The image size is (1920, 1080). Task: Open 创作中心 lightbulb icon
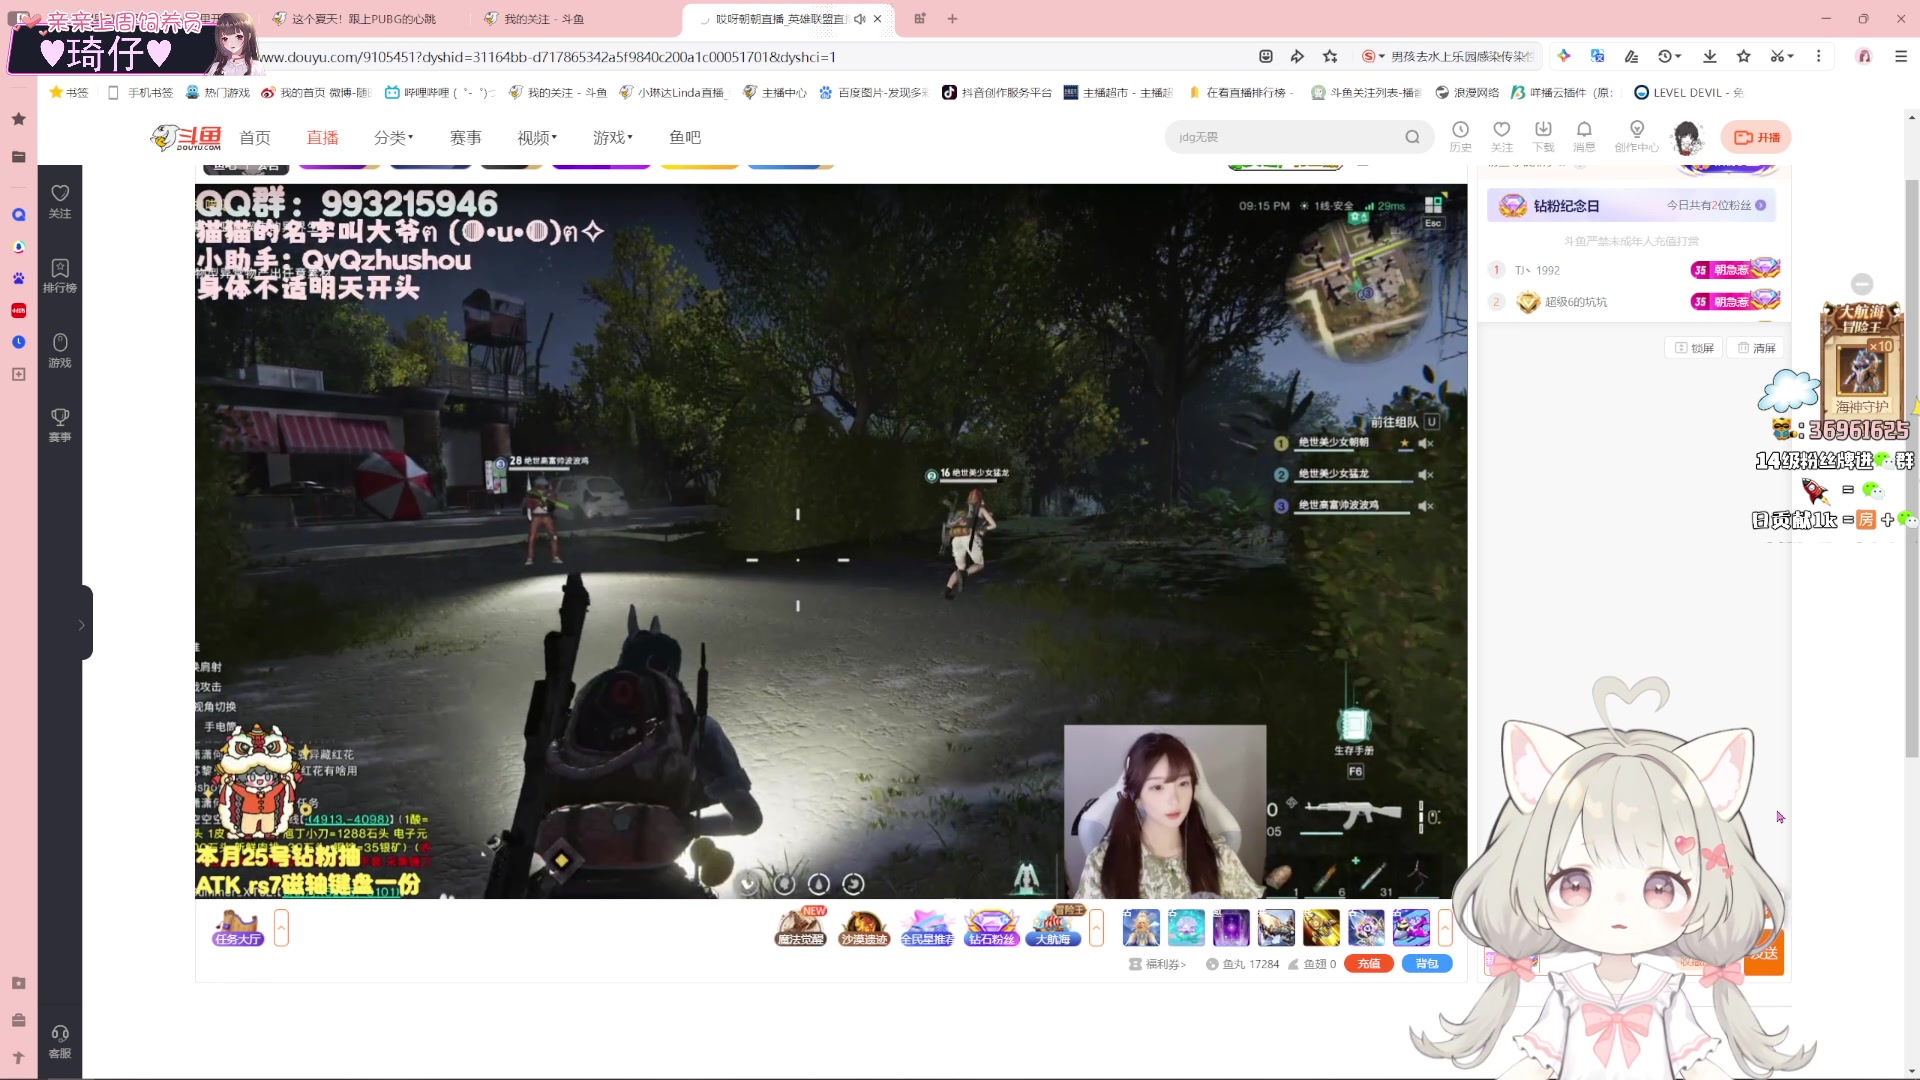click(1636, 136)
